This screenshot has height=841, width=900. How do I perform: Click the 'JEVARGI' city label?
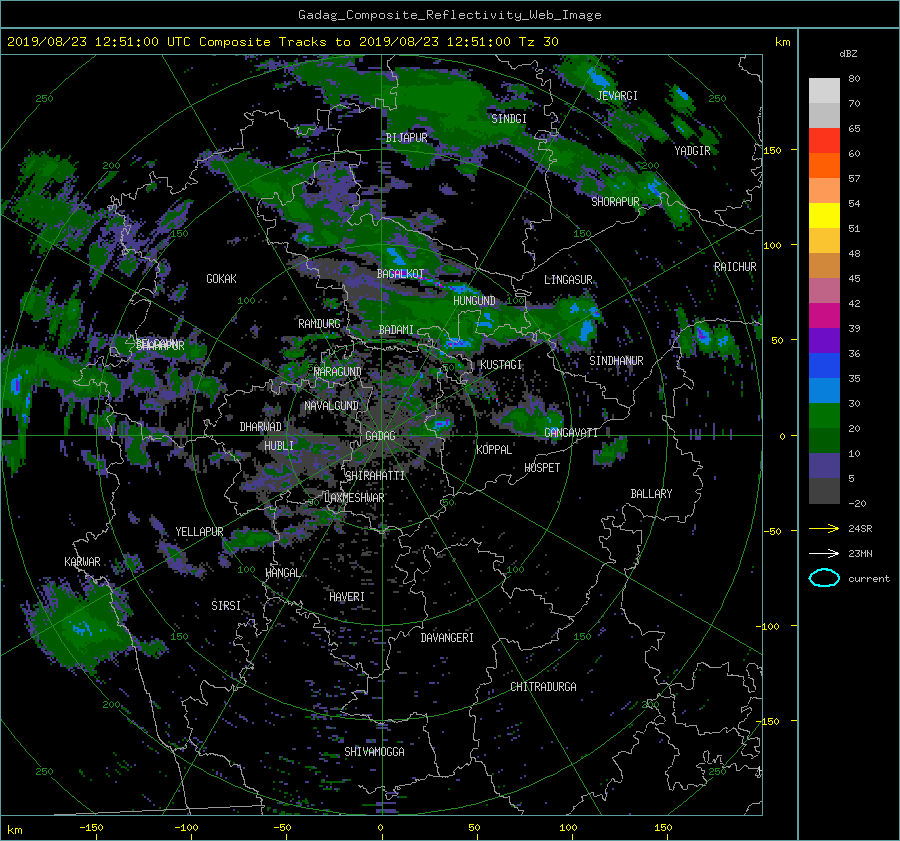click(617, 96)
